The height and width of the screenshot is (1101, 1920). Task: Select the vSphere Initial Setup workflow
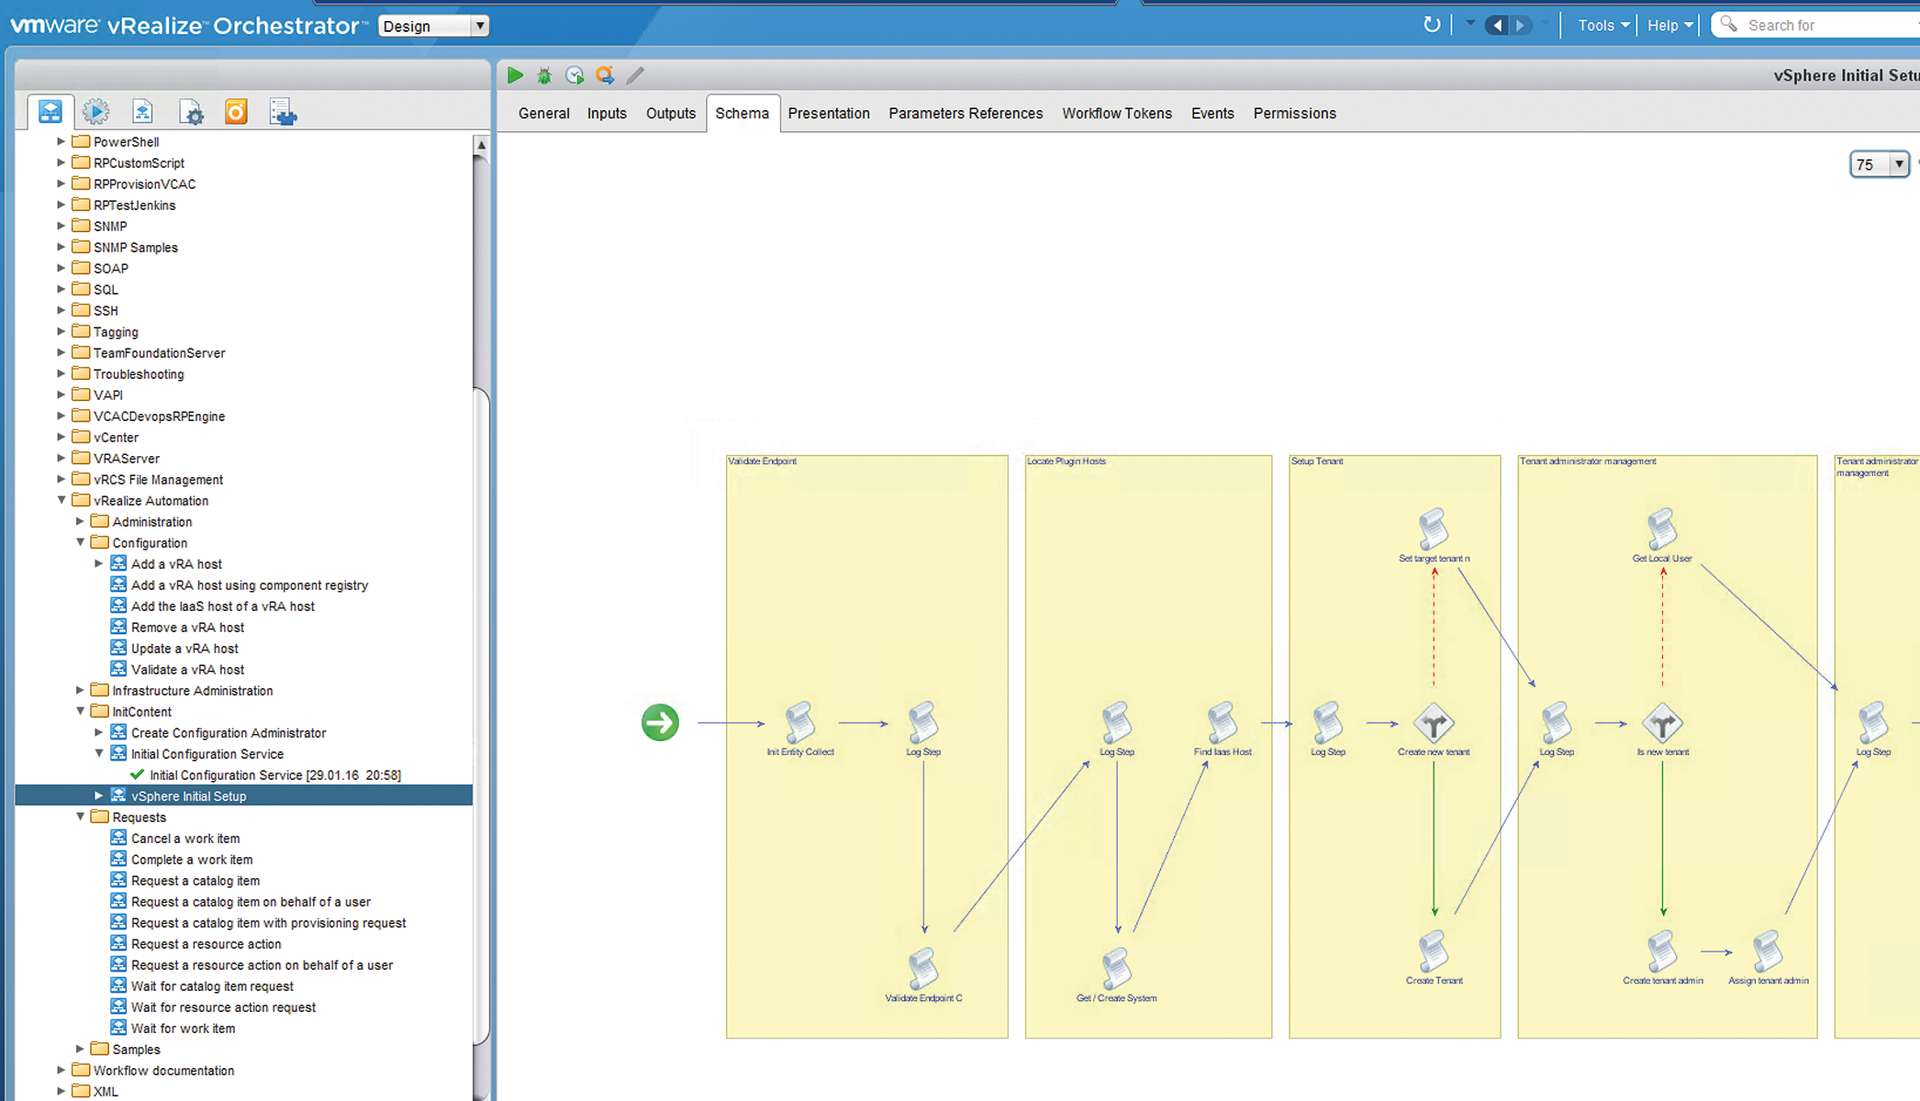click(189, 795)
